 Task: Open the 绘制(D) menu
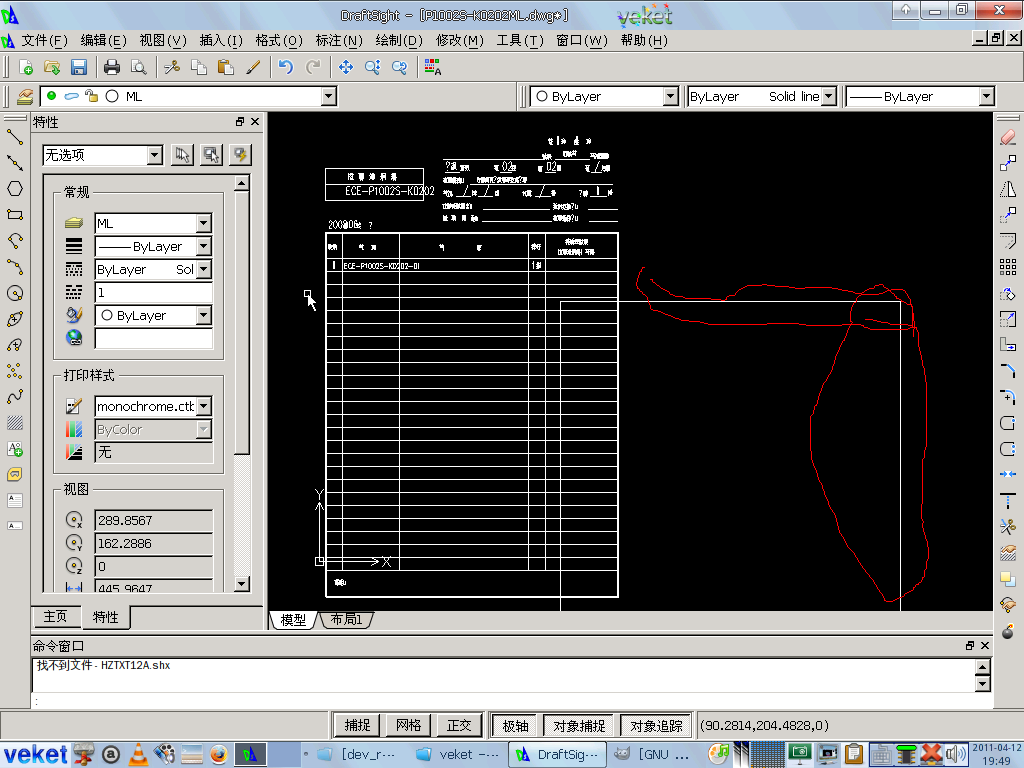pyautogui.click(x=398, y=40)
